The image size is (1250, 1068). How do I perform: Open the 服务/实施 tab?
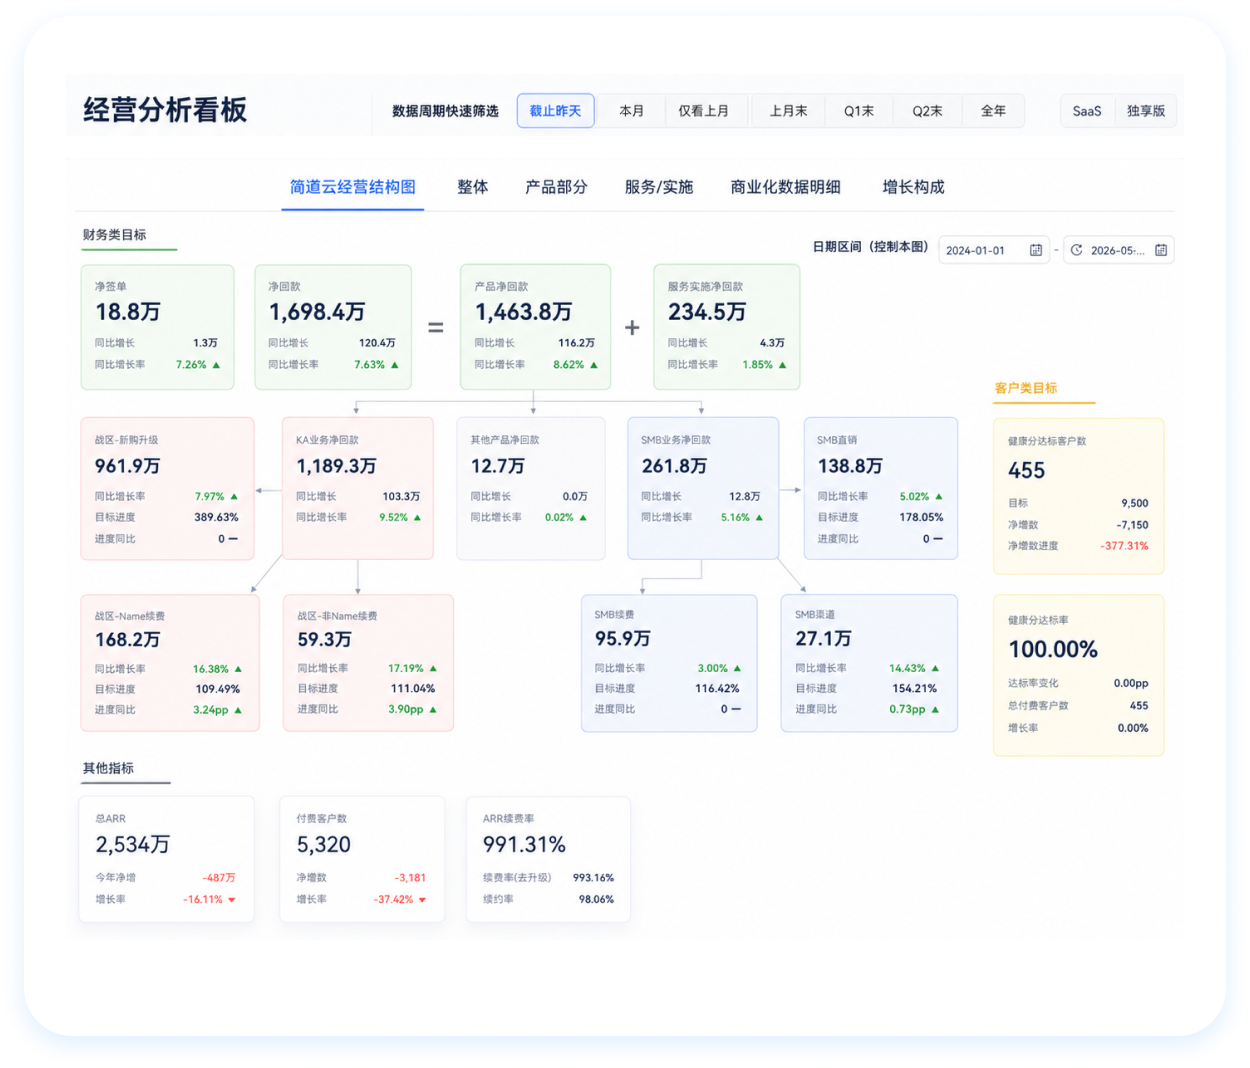pos(658,187)
